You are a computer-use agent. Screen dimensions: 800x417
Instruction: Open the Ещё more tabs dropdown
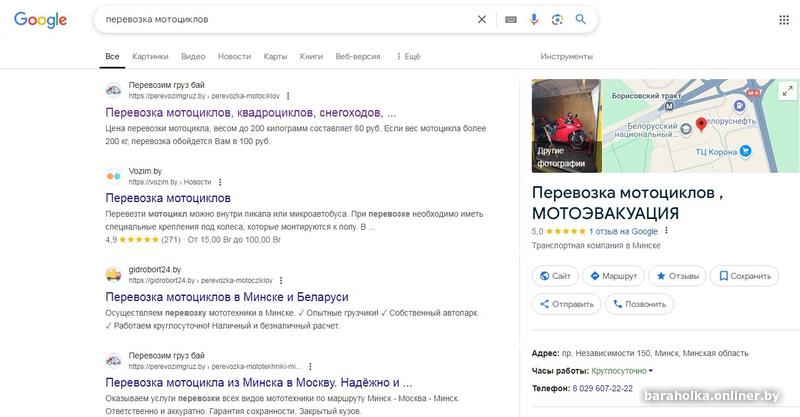tap(408, 57)
